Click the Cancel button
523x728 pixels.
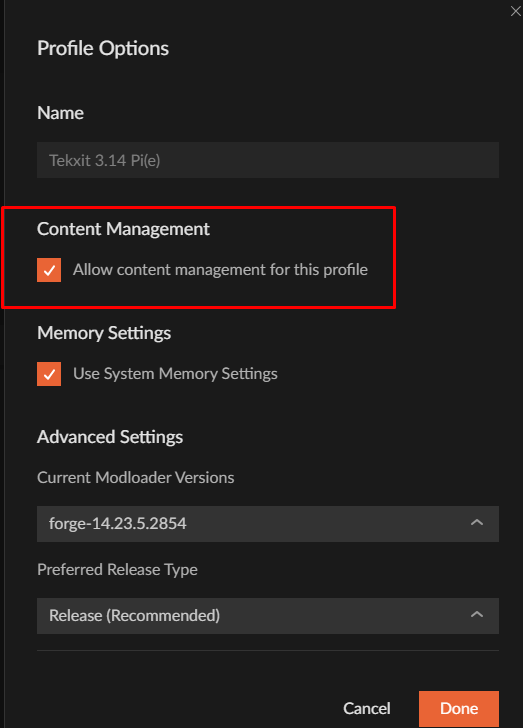(x=367, y=708)
